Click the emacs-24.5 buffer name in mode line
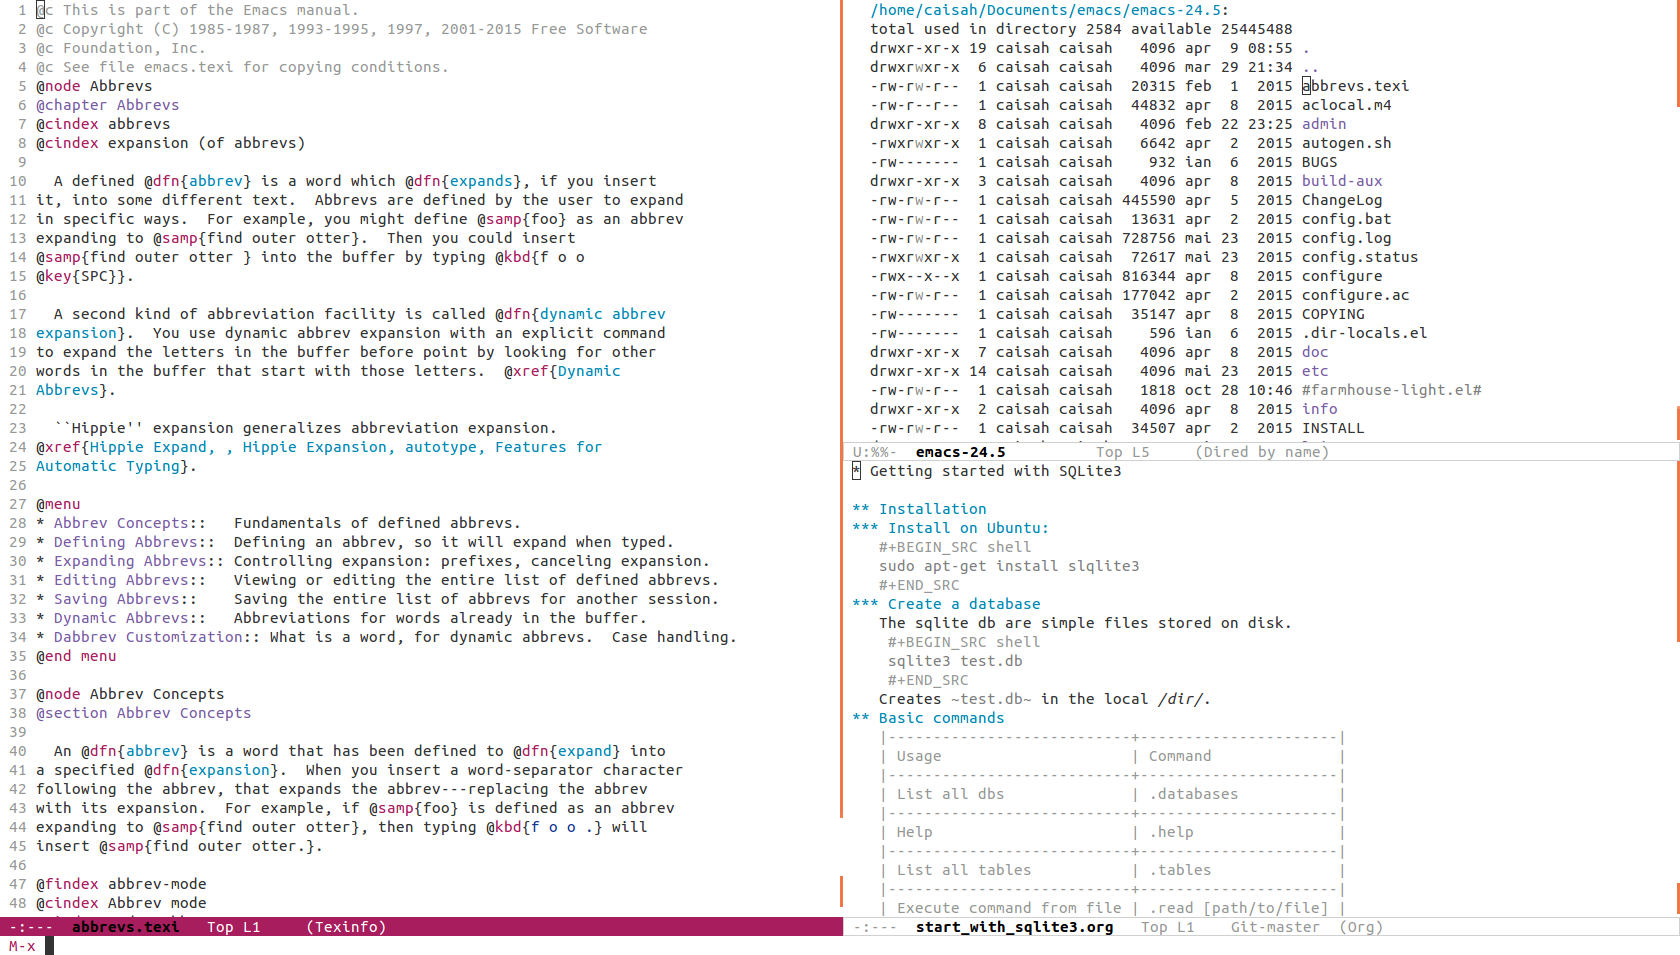The width and height of the screenshot is (1680, 955). (960, 452)
